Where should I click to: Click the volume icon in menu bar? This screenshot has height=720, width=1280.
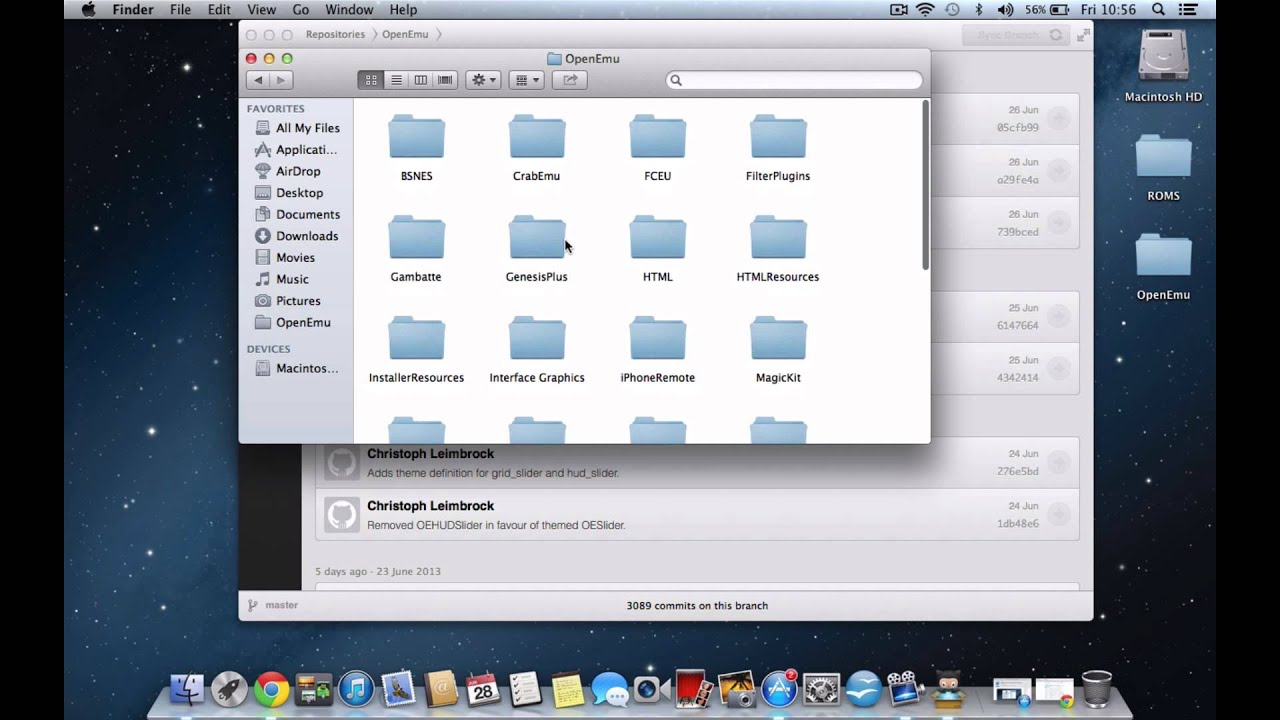tap(1005, 10)
